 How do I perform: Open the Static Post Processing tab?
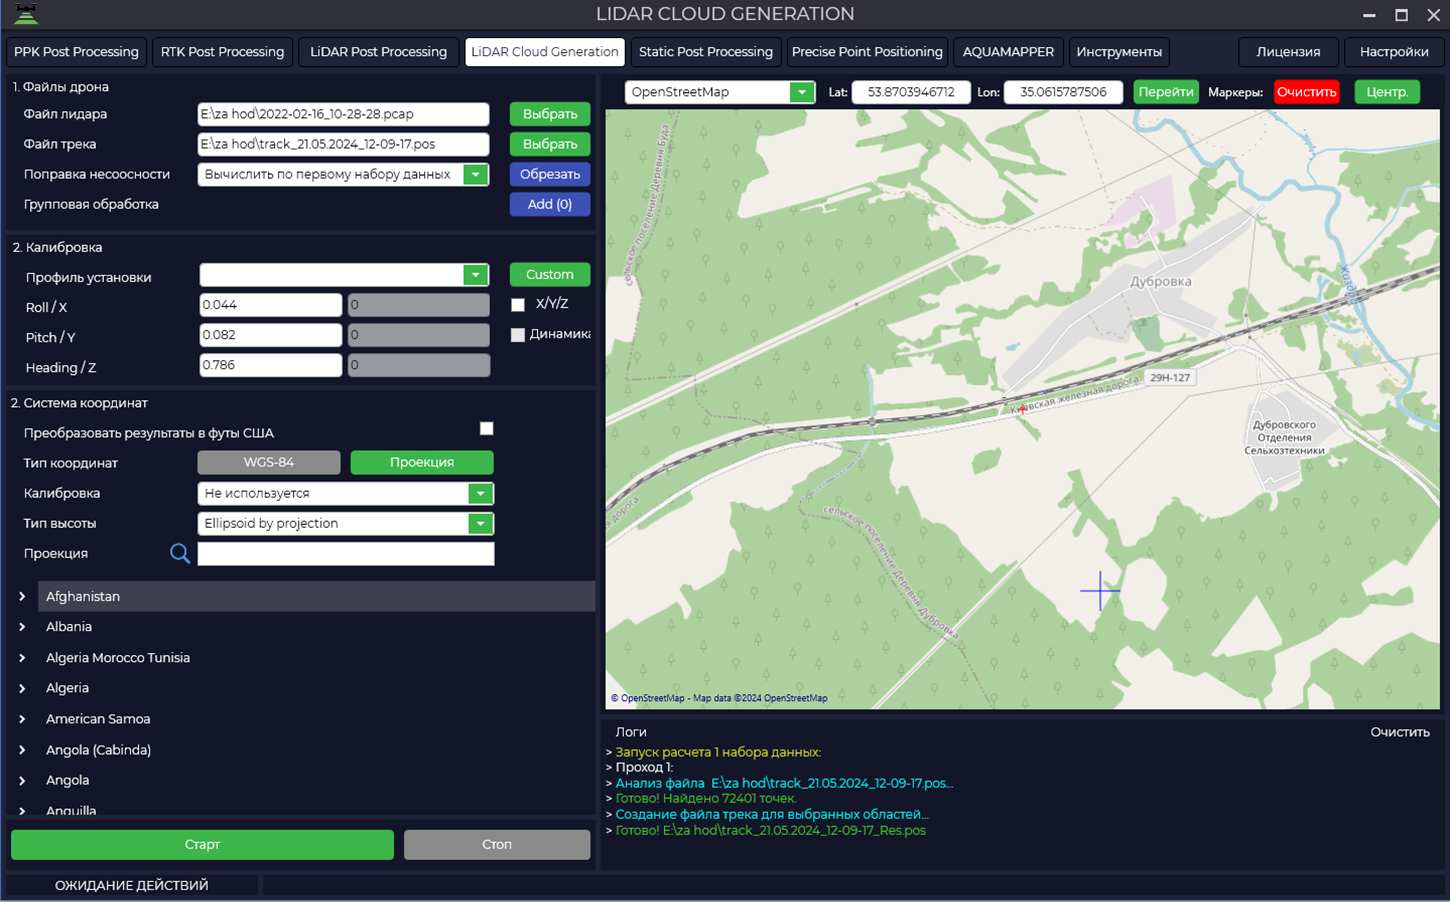click(x=706, y=52)
